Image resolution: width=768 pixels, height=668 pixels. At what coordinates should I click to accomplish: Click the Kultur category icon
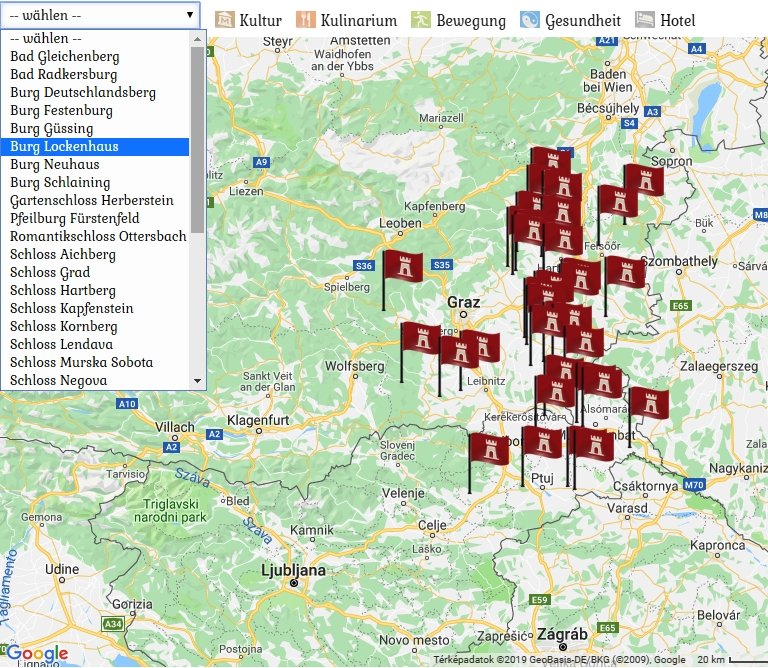(x=225, y=20)
